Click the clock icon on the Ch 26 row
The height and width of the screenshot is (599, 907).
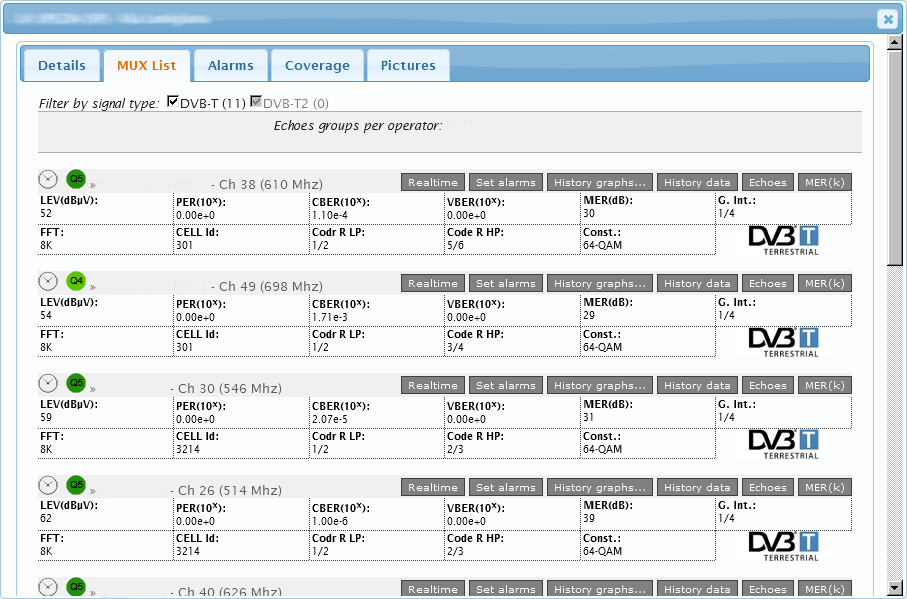pyautogui.click(x=48, y=485)
